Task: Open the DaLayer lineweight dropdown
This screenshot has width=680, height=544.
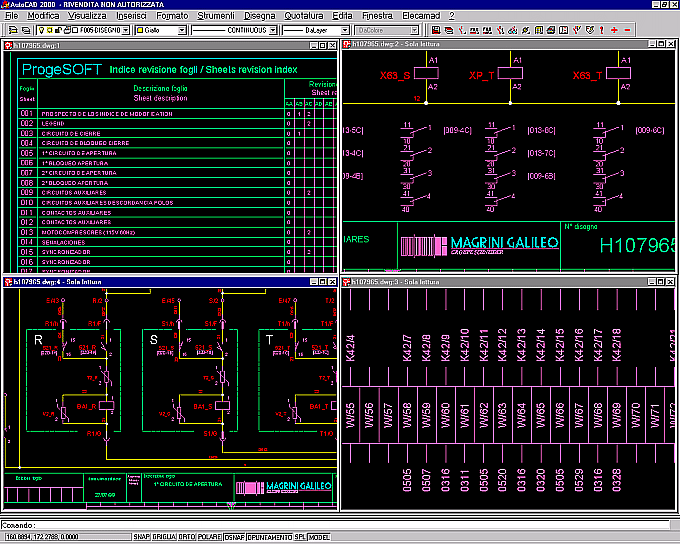Action: [x=345, y=30]
